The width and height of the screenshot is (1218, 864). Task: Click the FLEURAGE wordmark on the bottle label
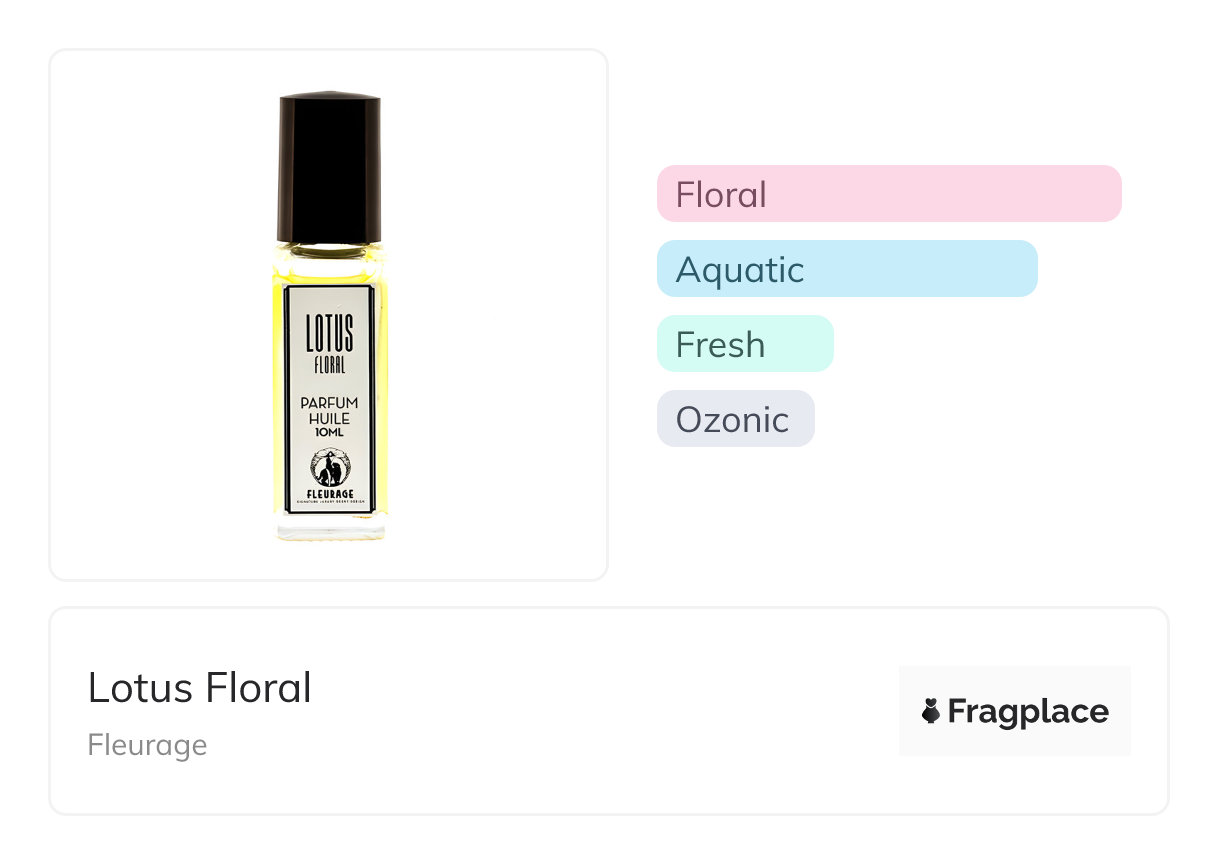[x=329, y=492]
